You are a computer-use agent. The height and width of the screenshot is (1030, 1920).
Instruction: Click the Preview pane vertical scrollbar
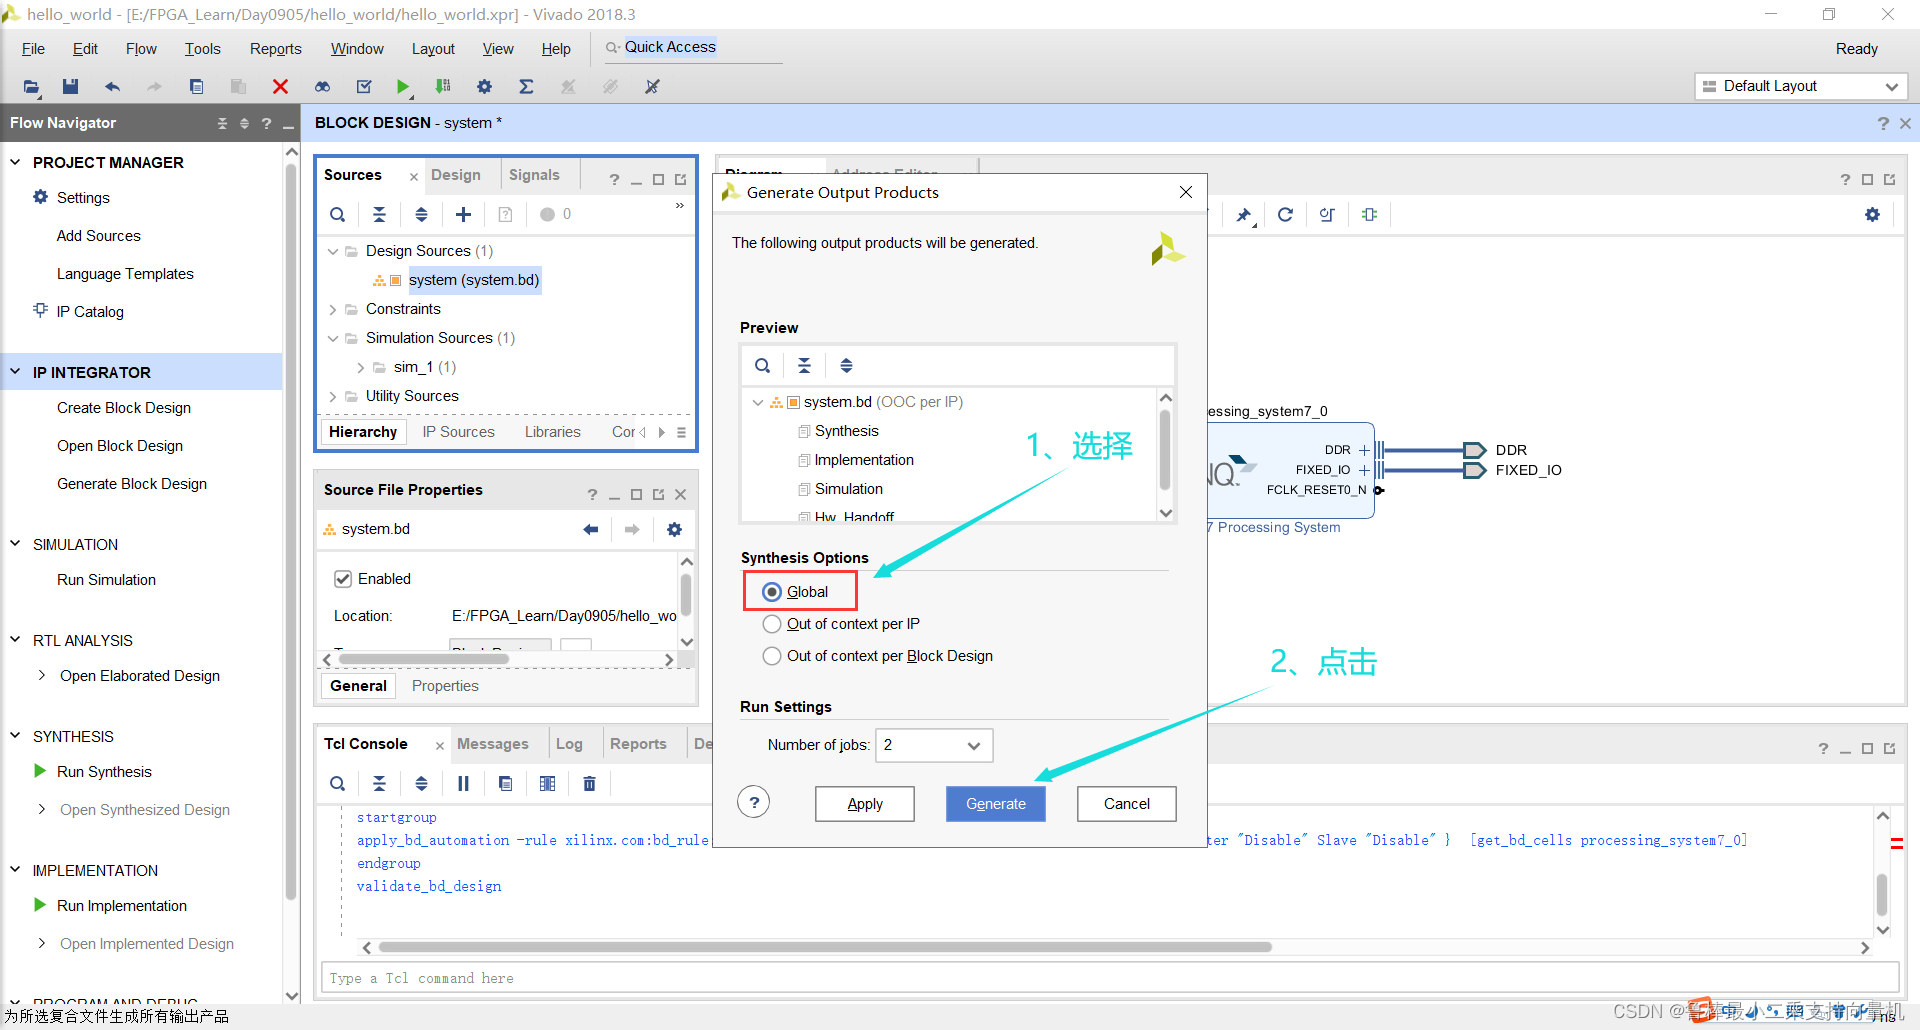point(1165,450)
